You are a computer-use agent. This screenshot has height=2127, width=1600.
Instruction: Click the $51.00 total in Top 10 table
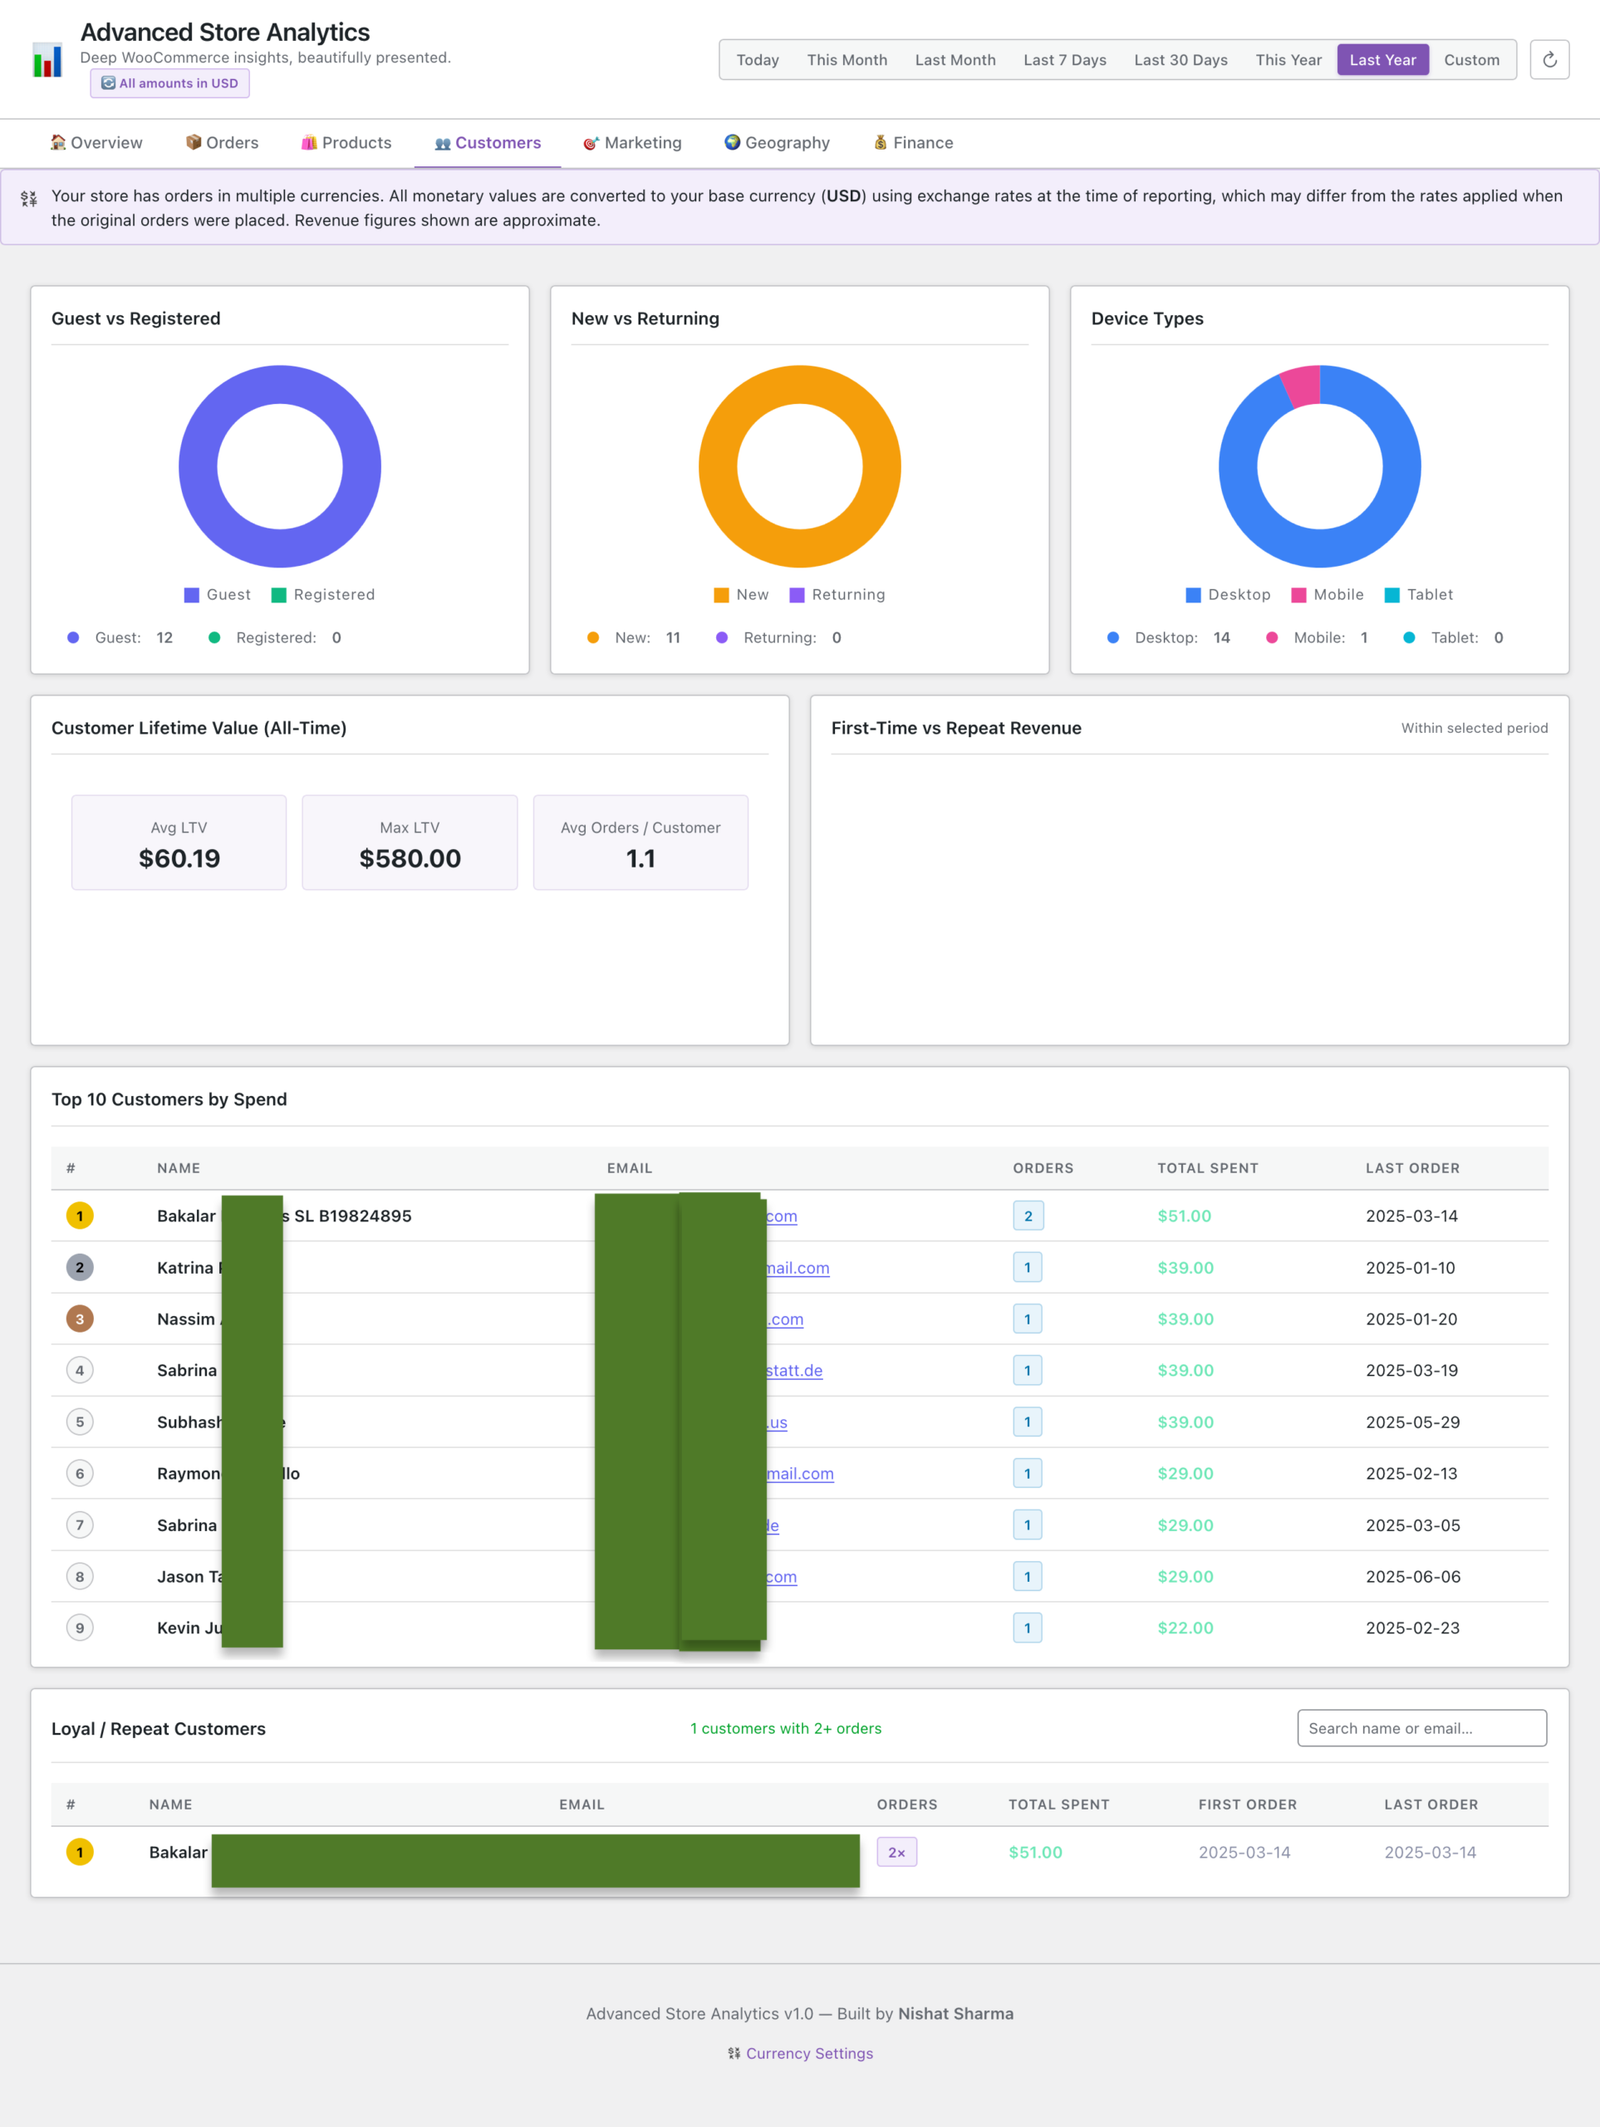pyautogui.click(x=1184, y=1216)
